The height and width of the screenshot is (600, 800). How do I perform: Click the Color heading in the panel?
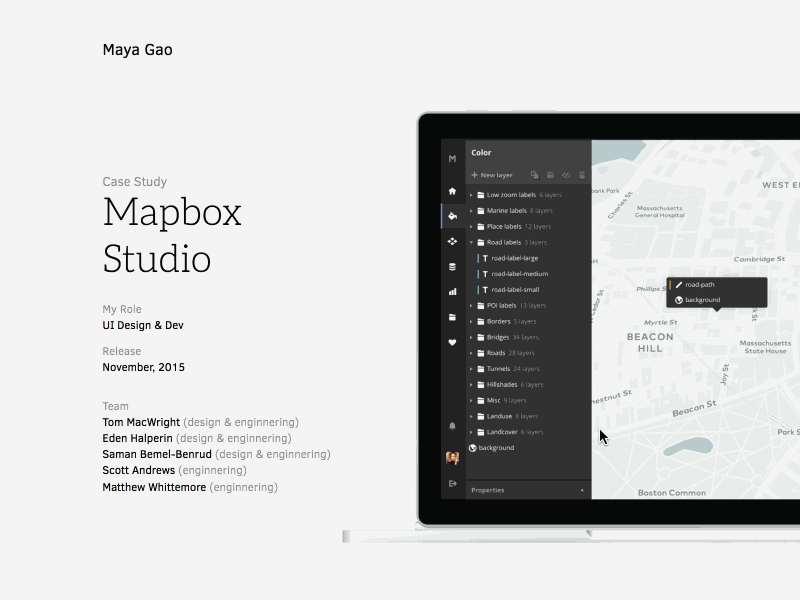coord(481,150)
